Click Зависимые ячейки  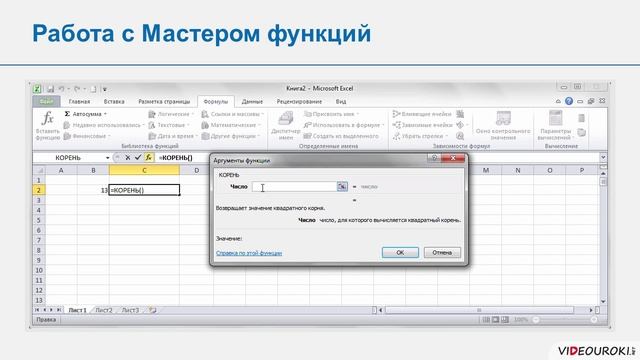click(x=422, y=125)
